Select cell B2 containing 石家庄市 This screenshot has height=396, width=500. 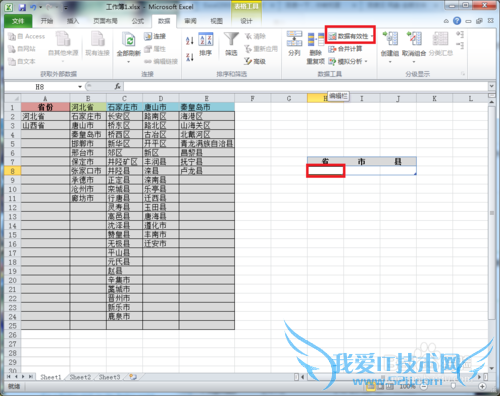88,116
